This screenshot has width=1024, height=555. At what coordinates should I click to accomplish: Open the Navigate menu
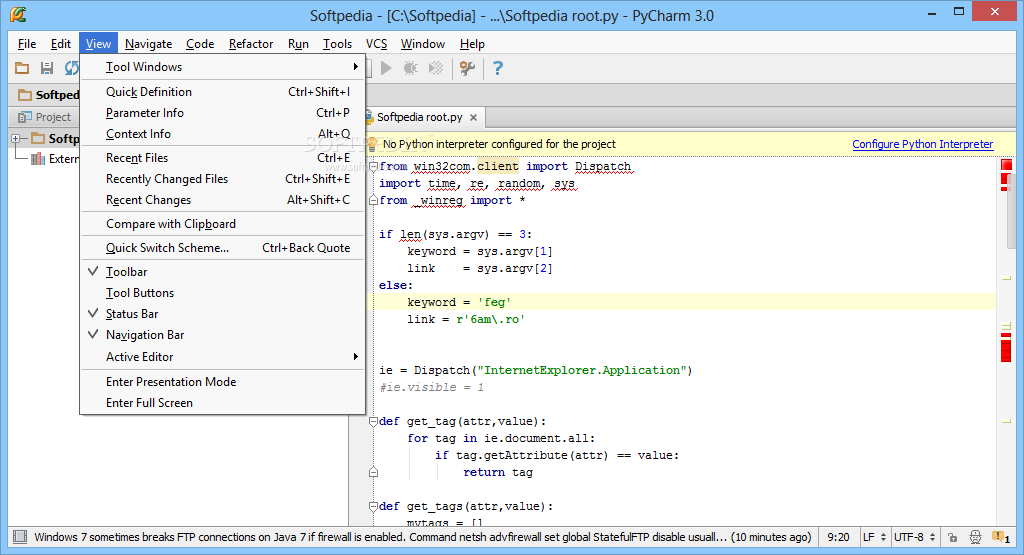click(148, 44)
